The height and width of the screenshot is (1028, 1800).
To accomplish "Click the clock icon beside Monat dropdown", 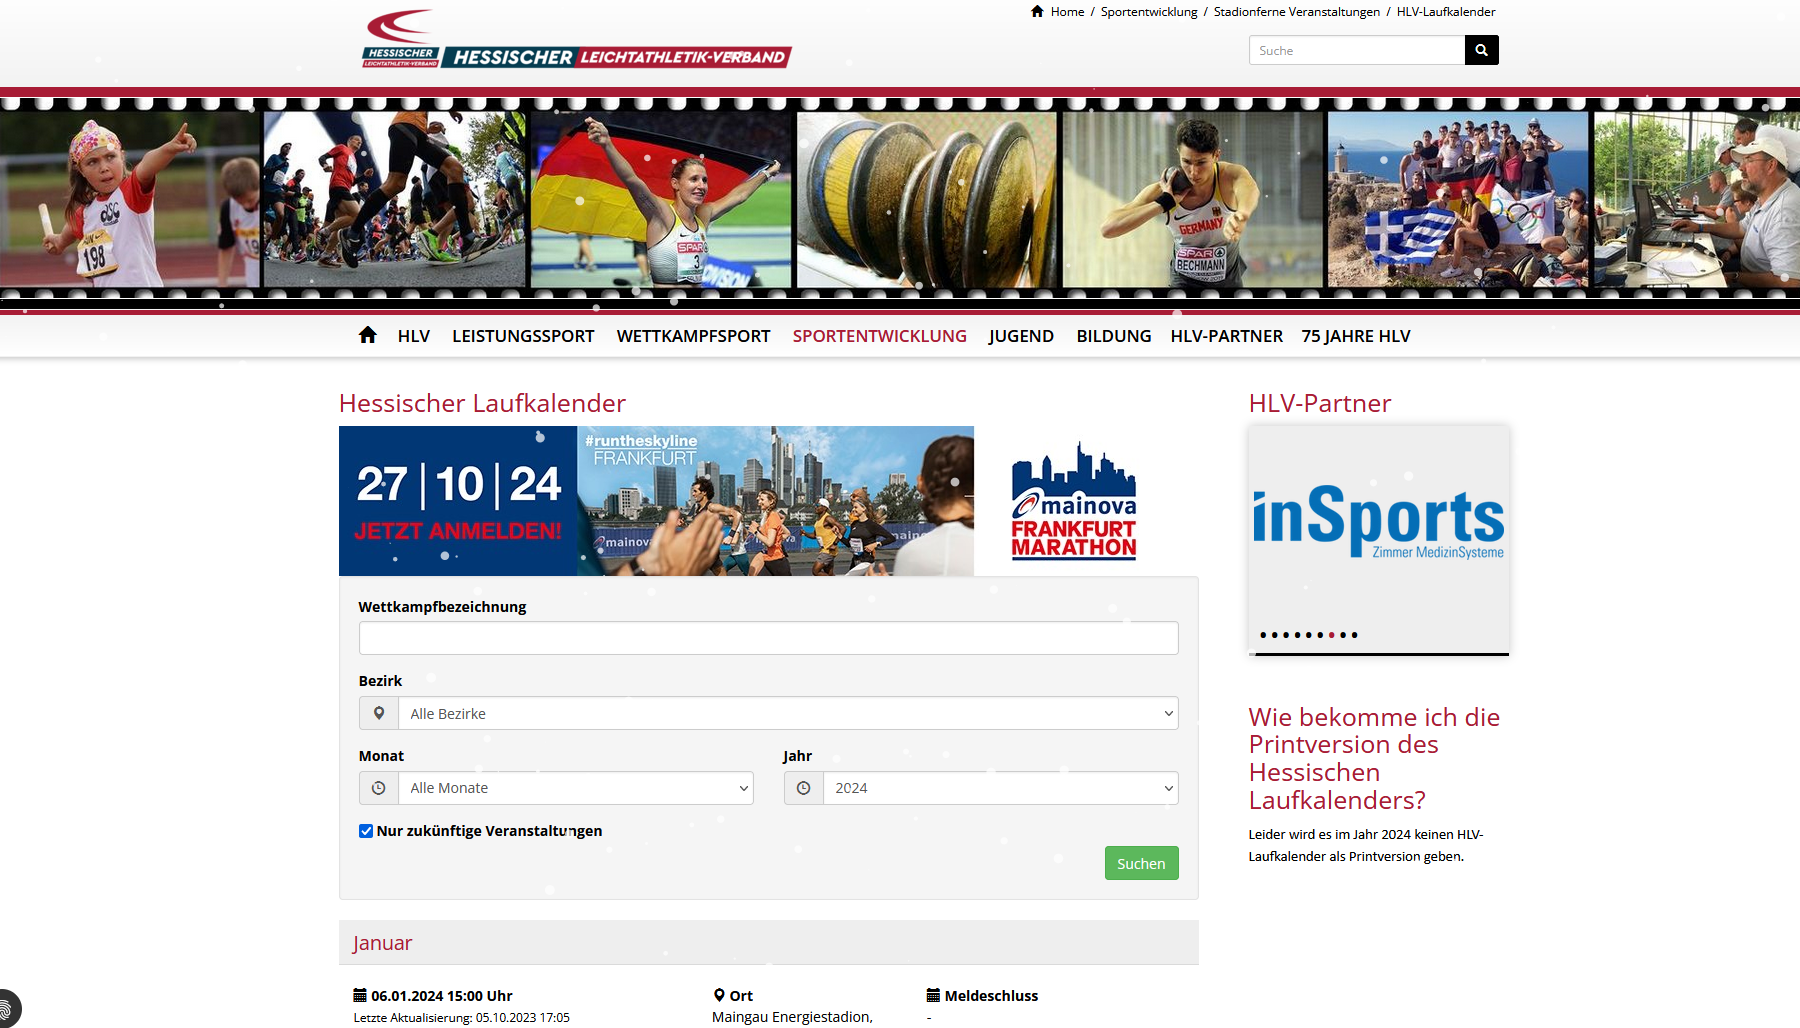I will point(379,788).
